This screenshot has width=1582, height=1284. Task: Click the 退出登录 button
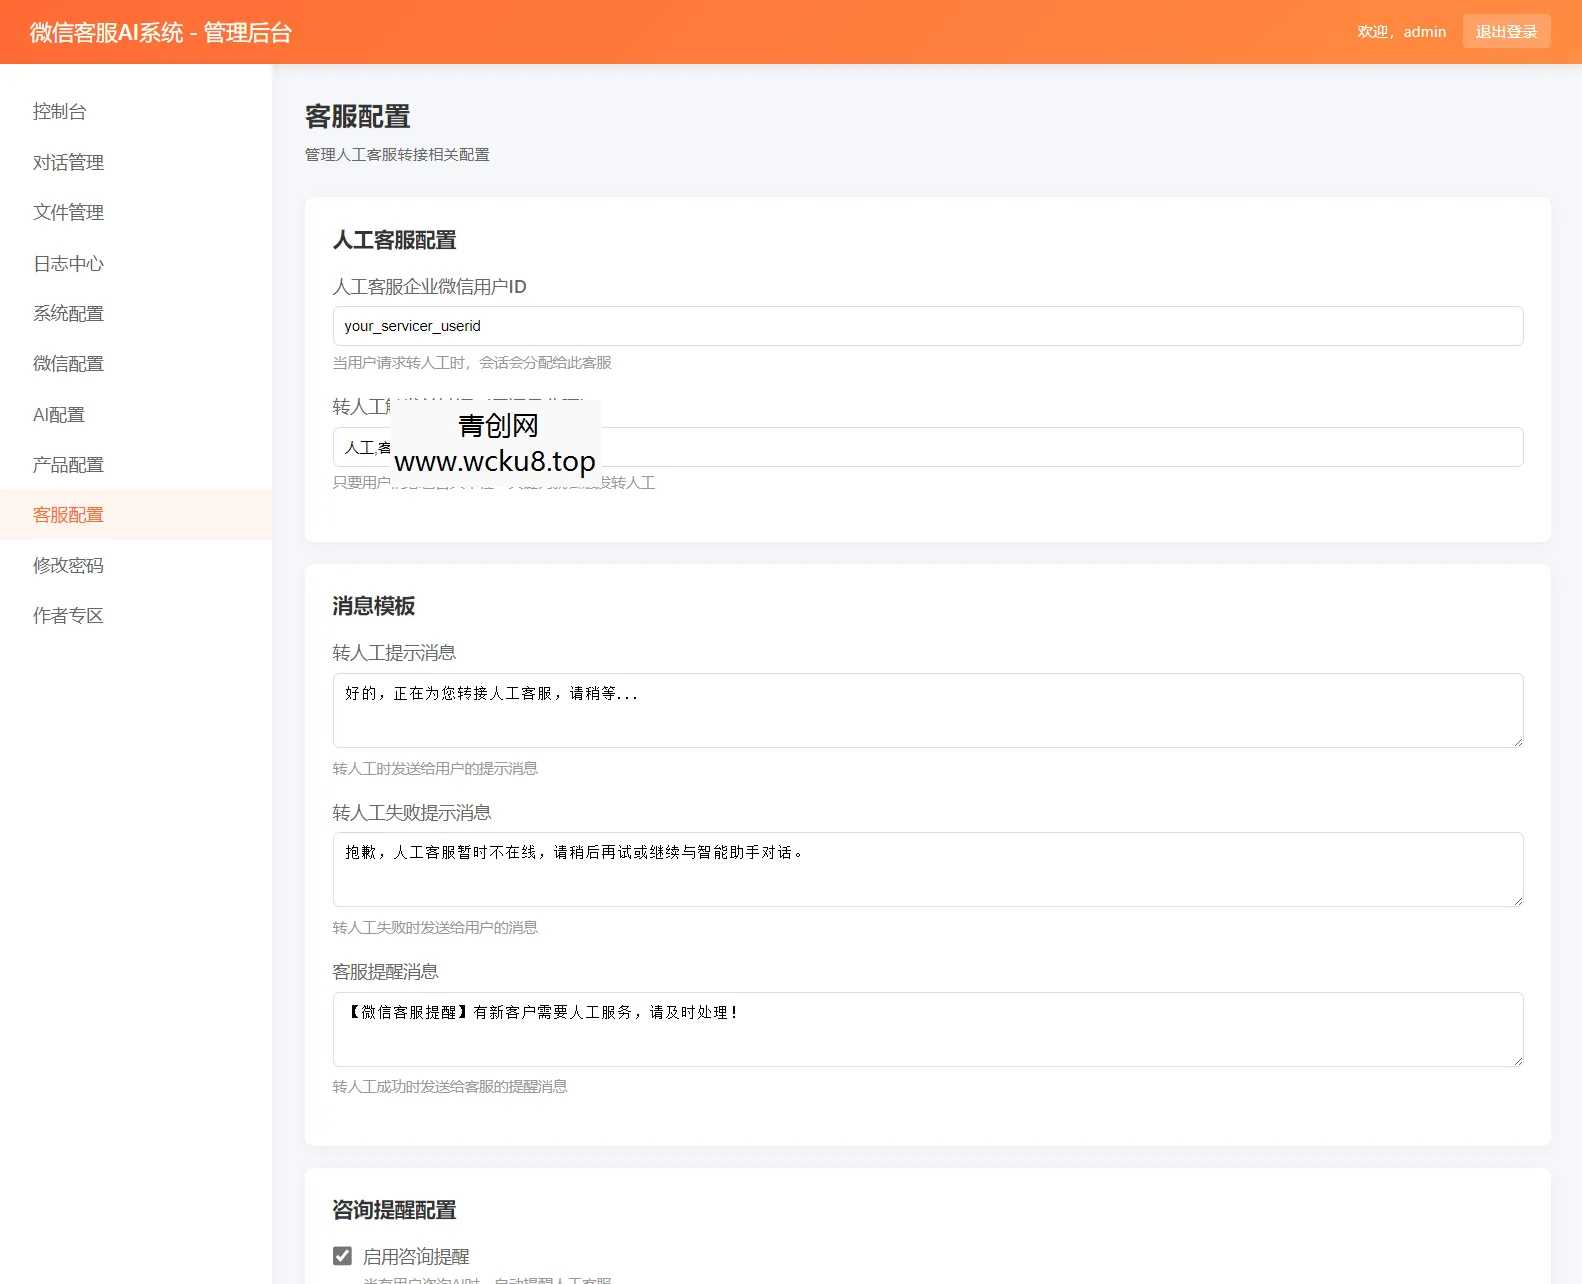pos(1506,32)
